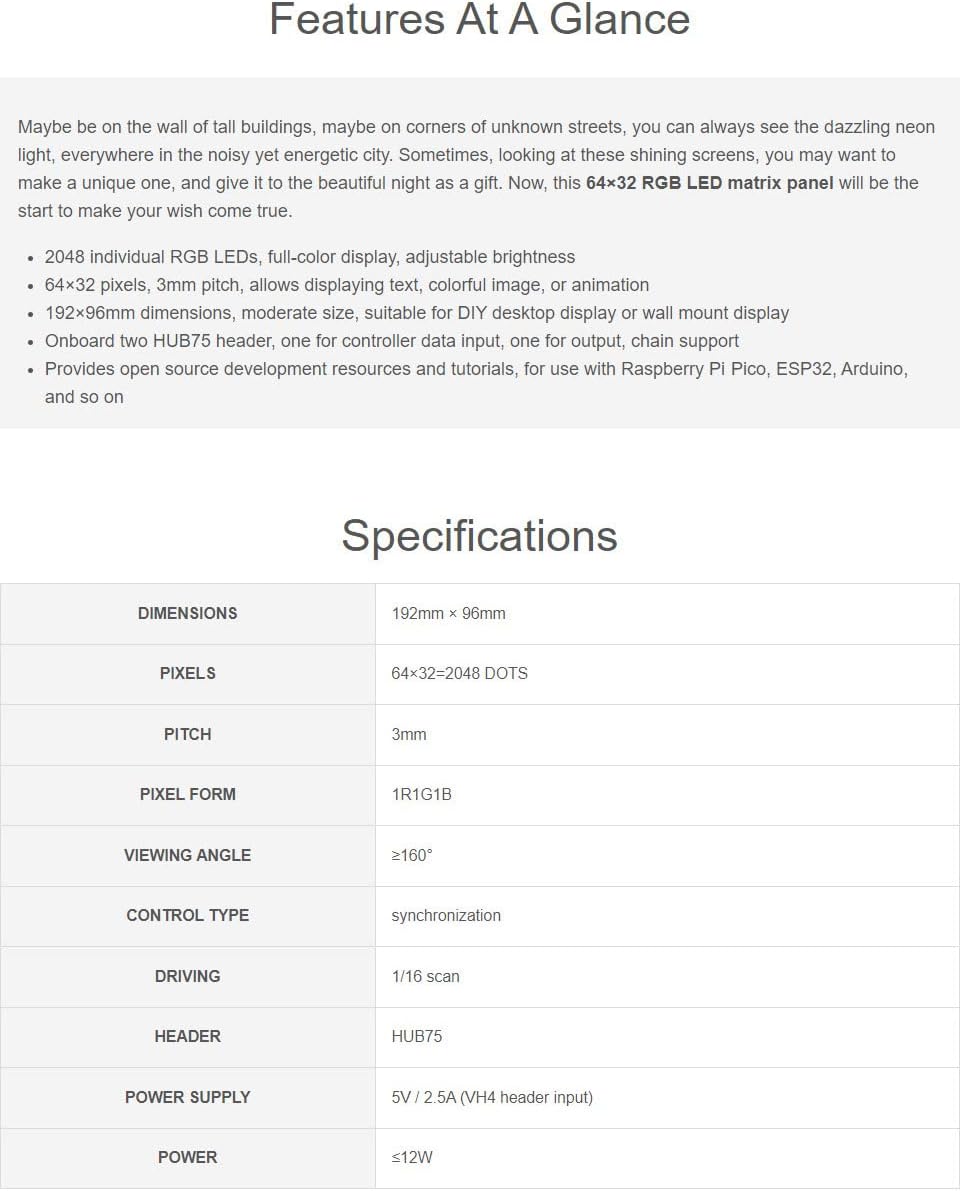Select the VIEWING ANGLE row label
Screen dimensions: 960x1191
coord(187,855)
